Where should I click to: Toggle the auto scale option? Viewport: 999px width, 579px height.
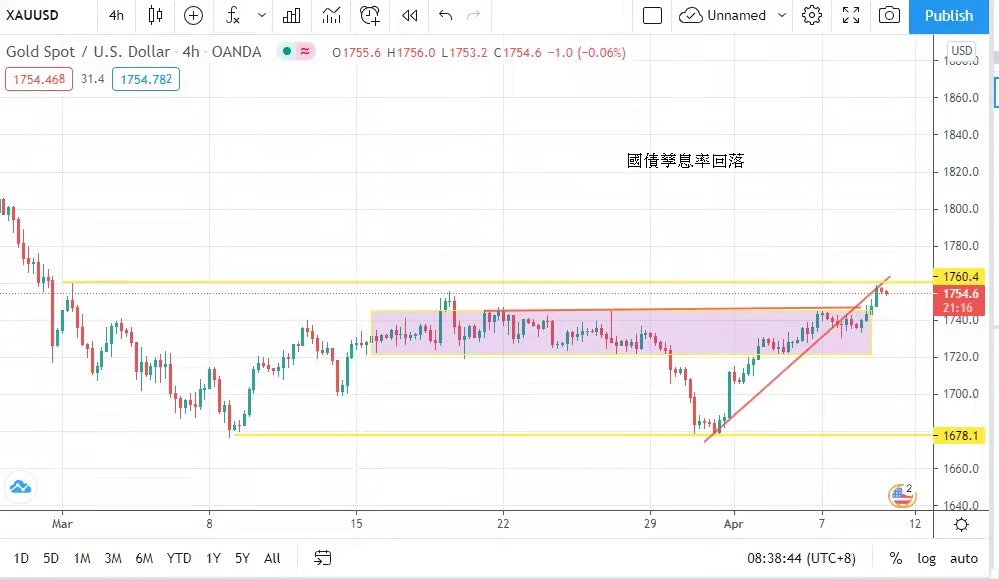click(963, 558)
